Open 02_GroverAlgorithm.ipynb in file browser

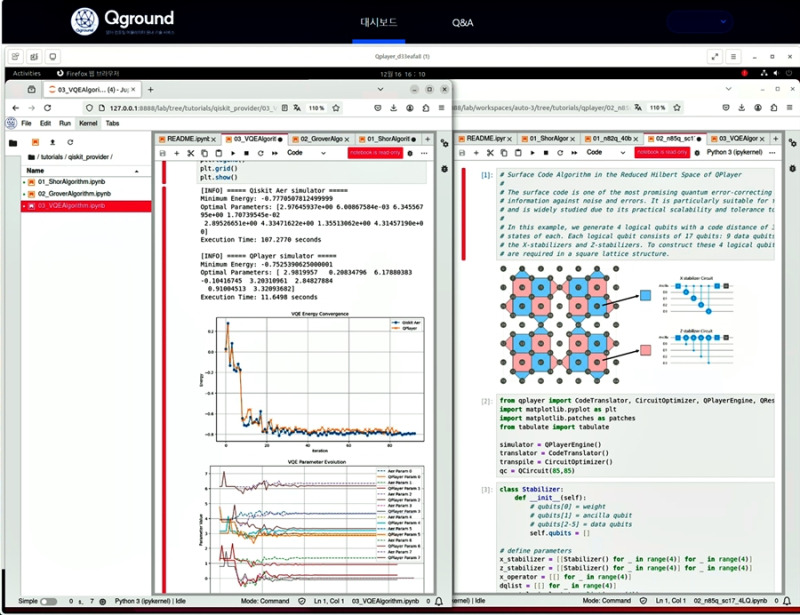tap(74, 193)
